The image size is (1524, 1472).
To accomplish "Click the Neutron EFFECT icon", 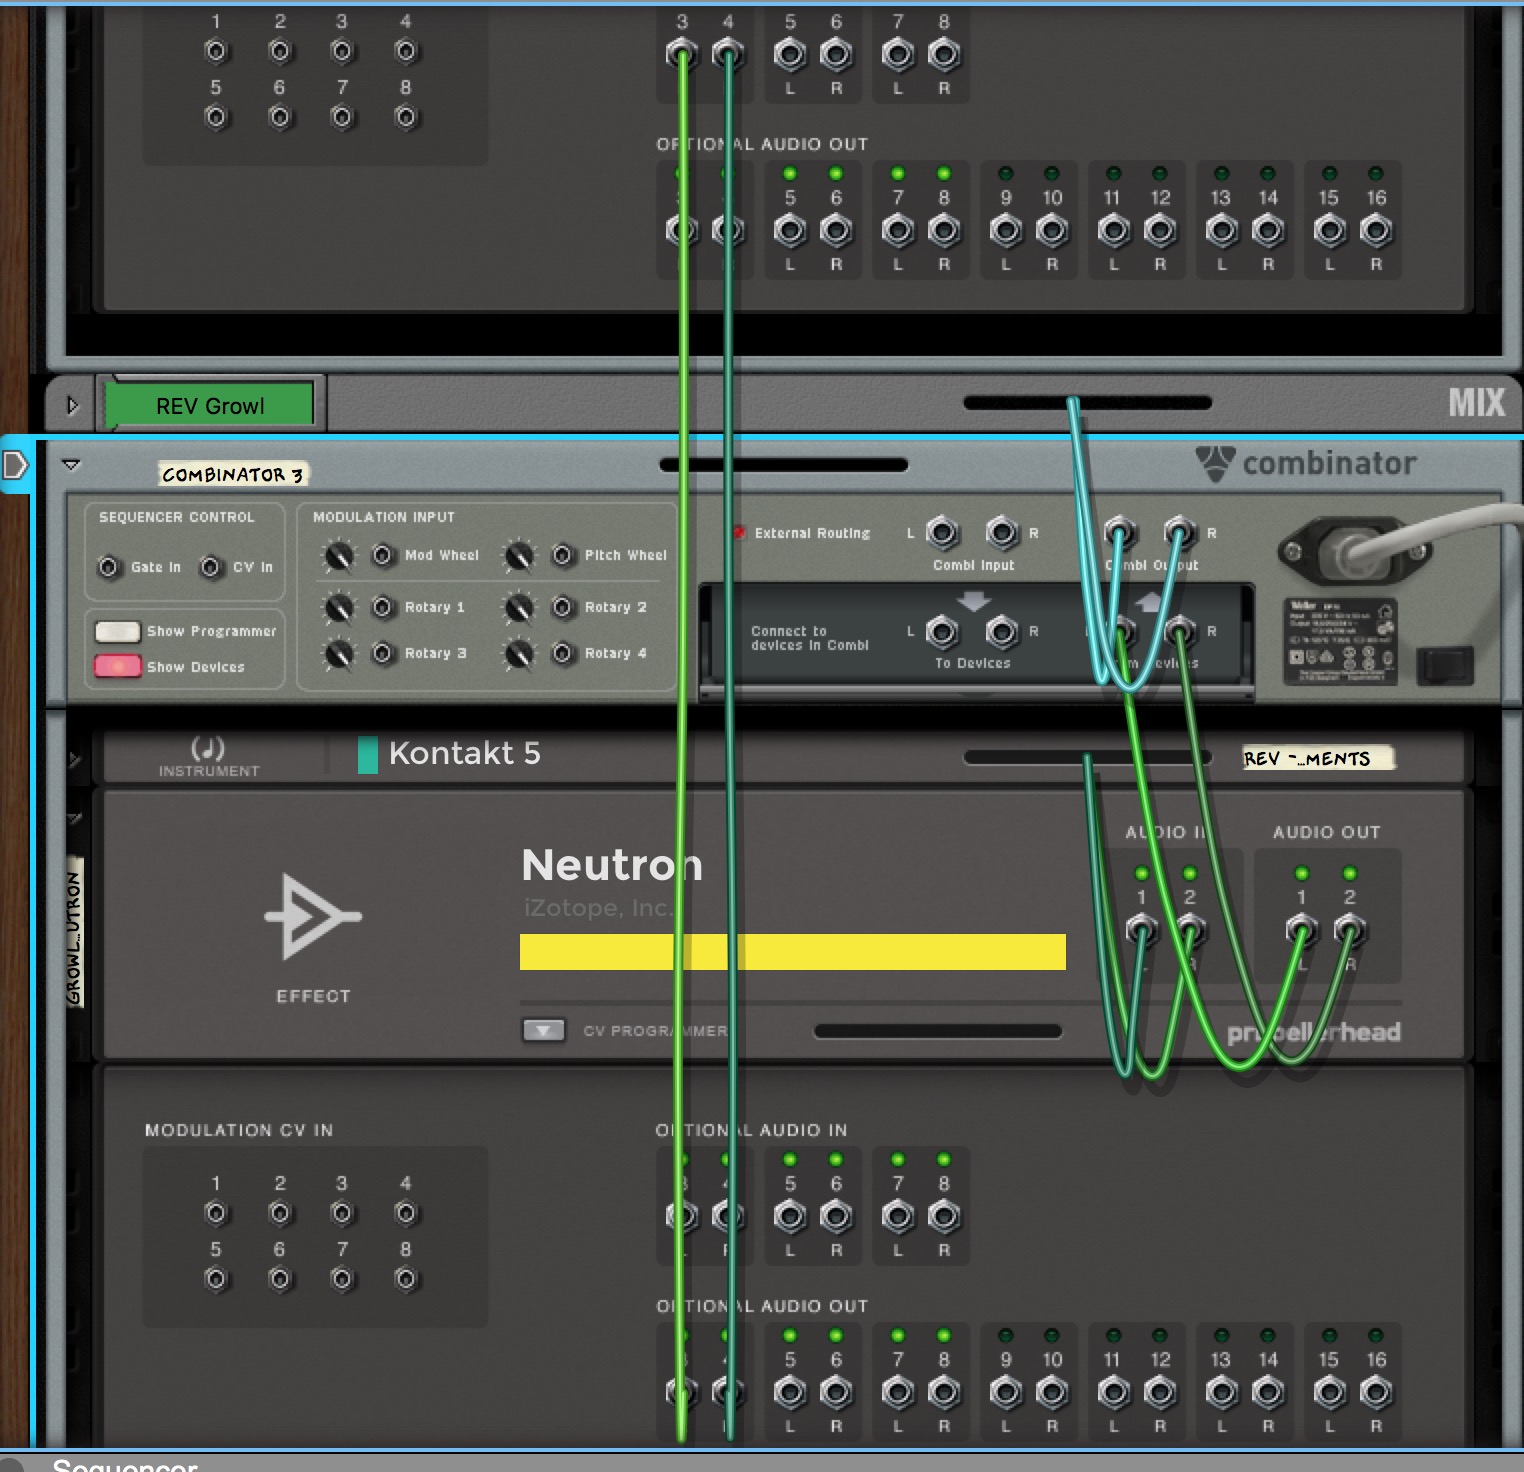I will pos(312,917).
